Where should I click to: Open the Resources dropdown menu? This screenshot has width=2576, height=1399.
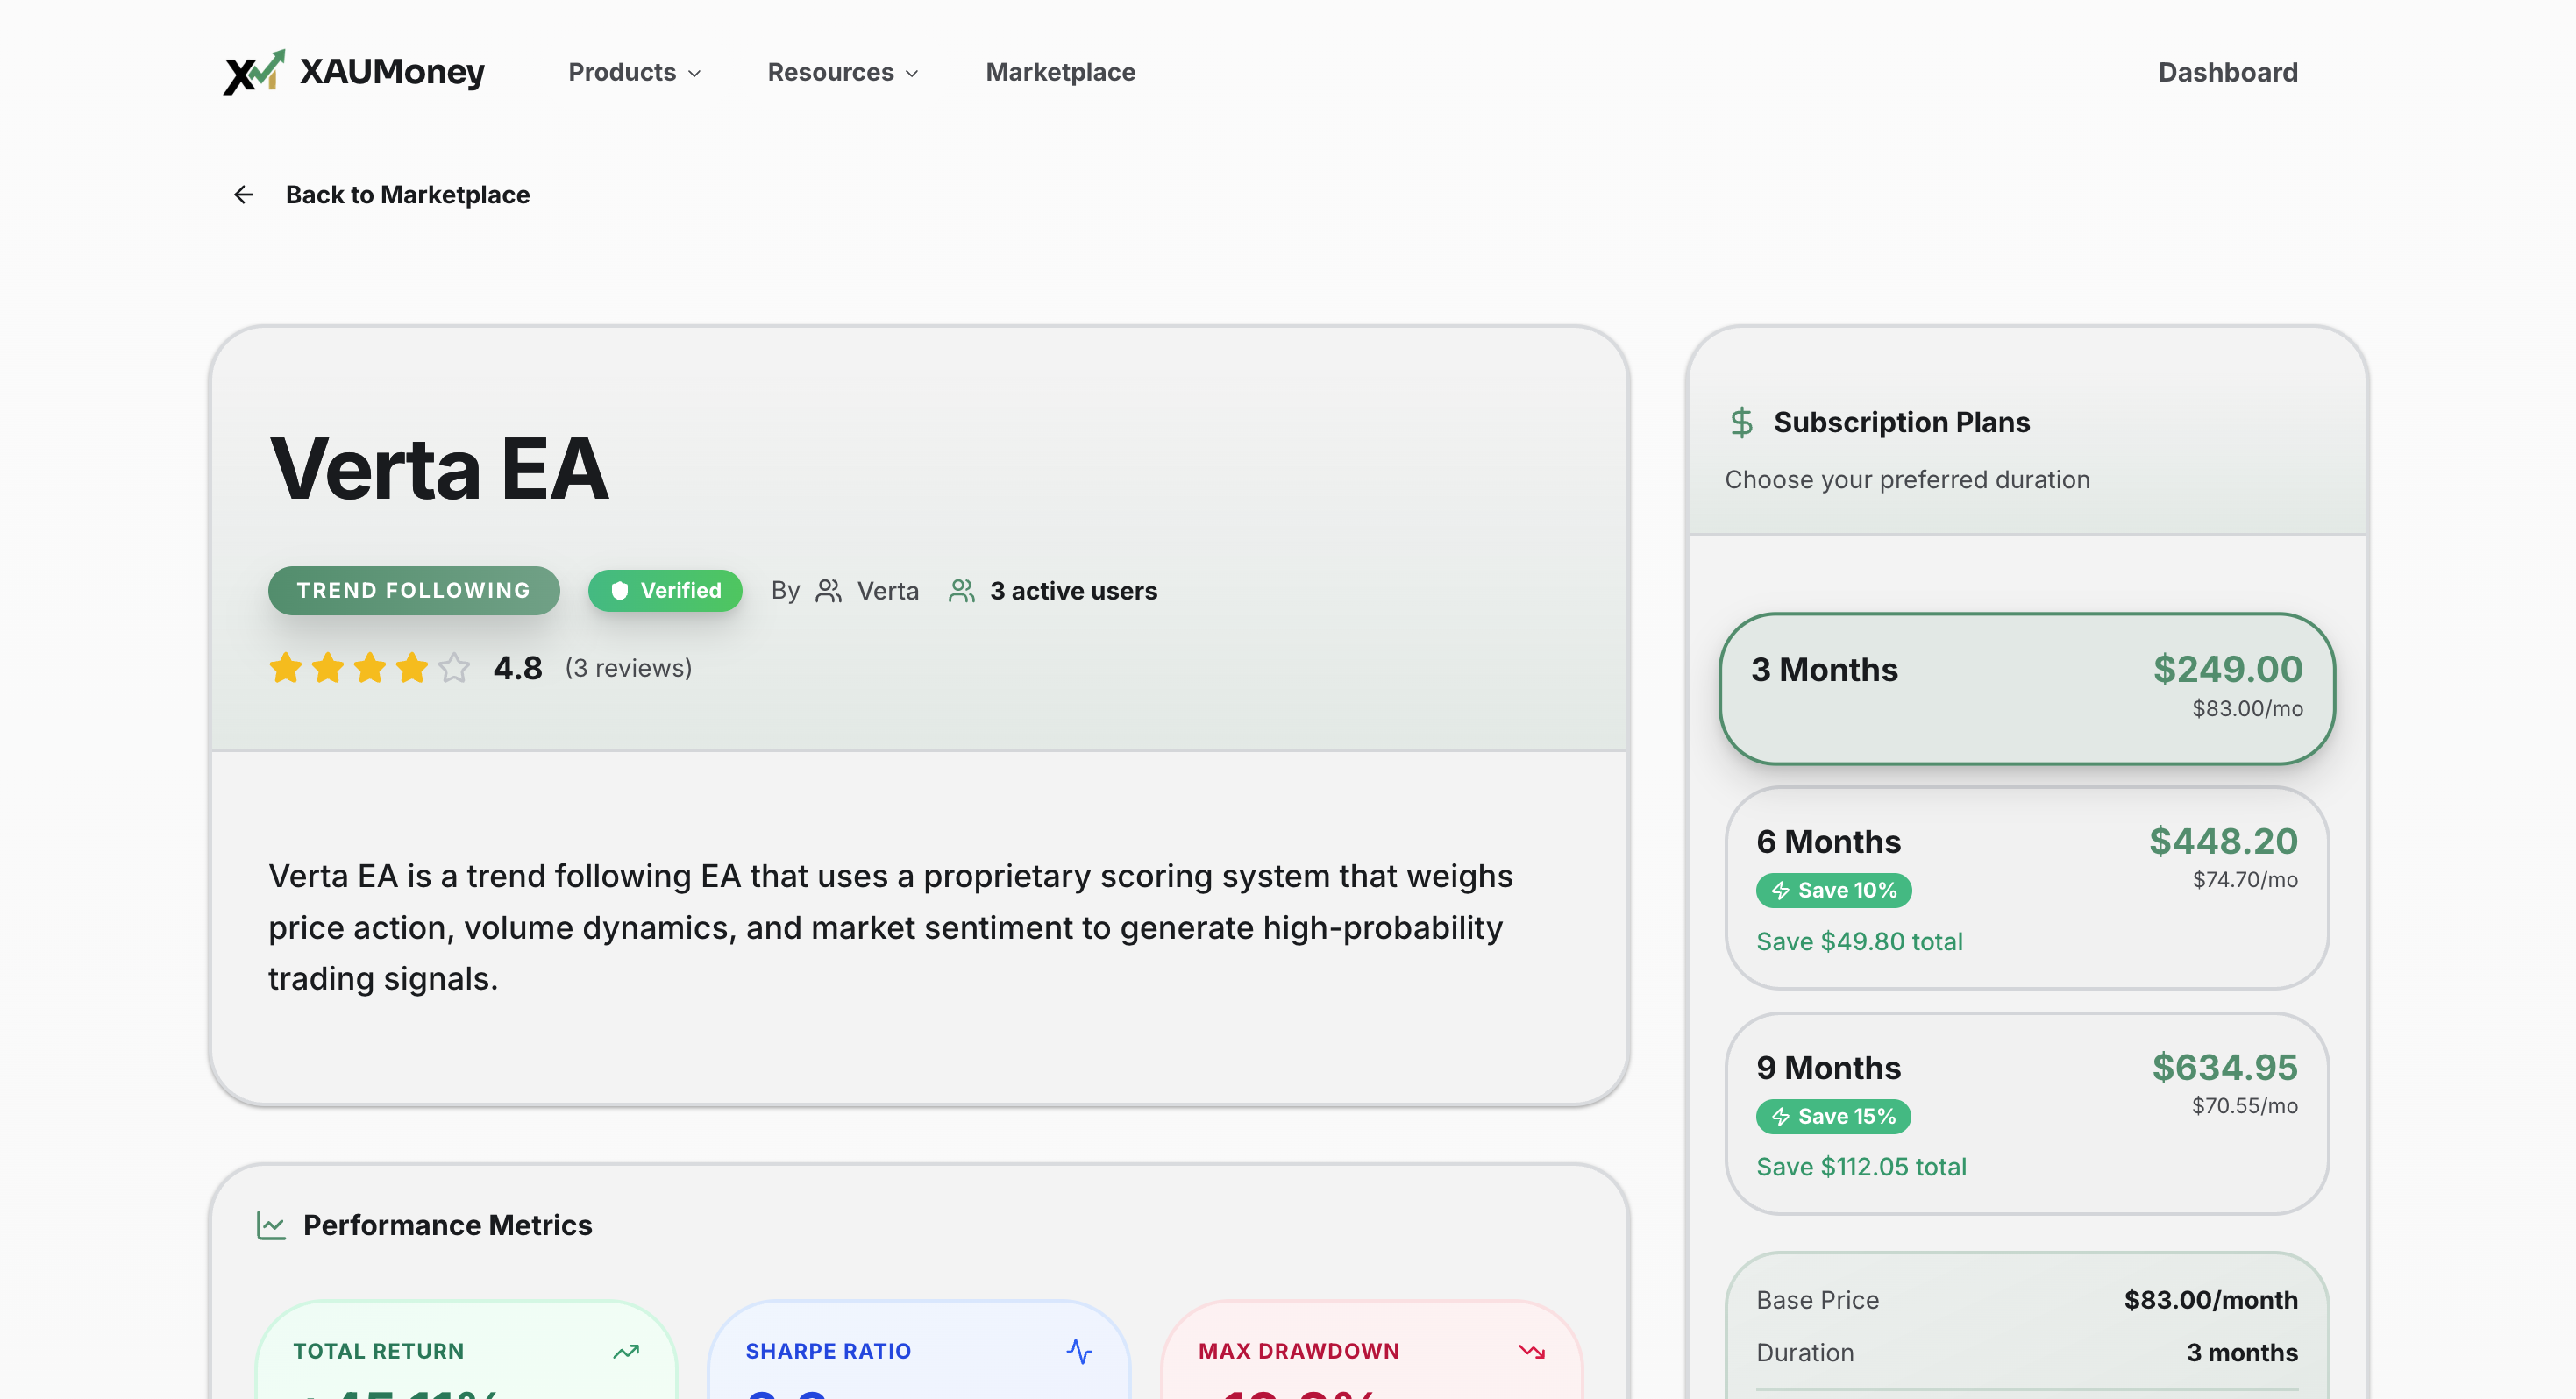[x=842, y=72]
